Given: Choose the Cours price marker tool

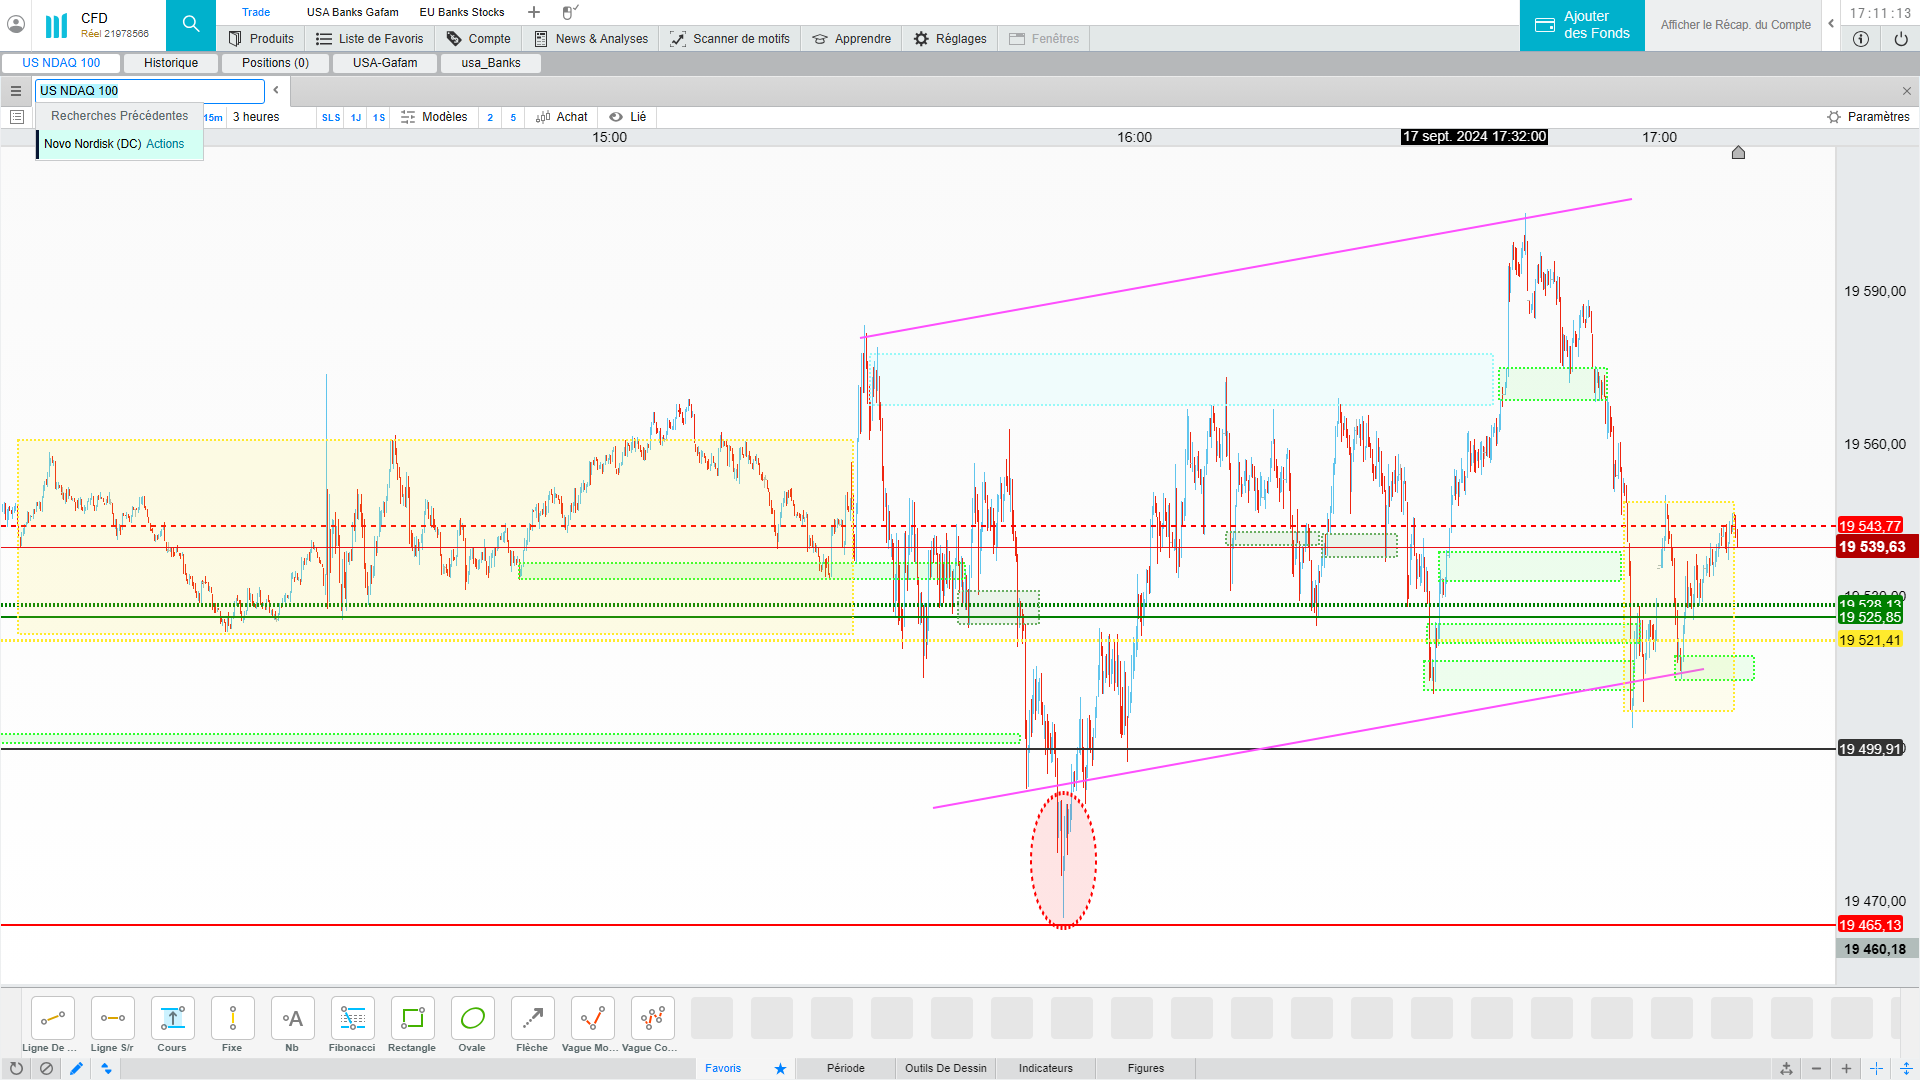Looking at the screenshot, I should pyautogui.click(x=172, y=1019).
